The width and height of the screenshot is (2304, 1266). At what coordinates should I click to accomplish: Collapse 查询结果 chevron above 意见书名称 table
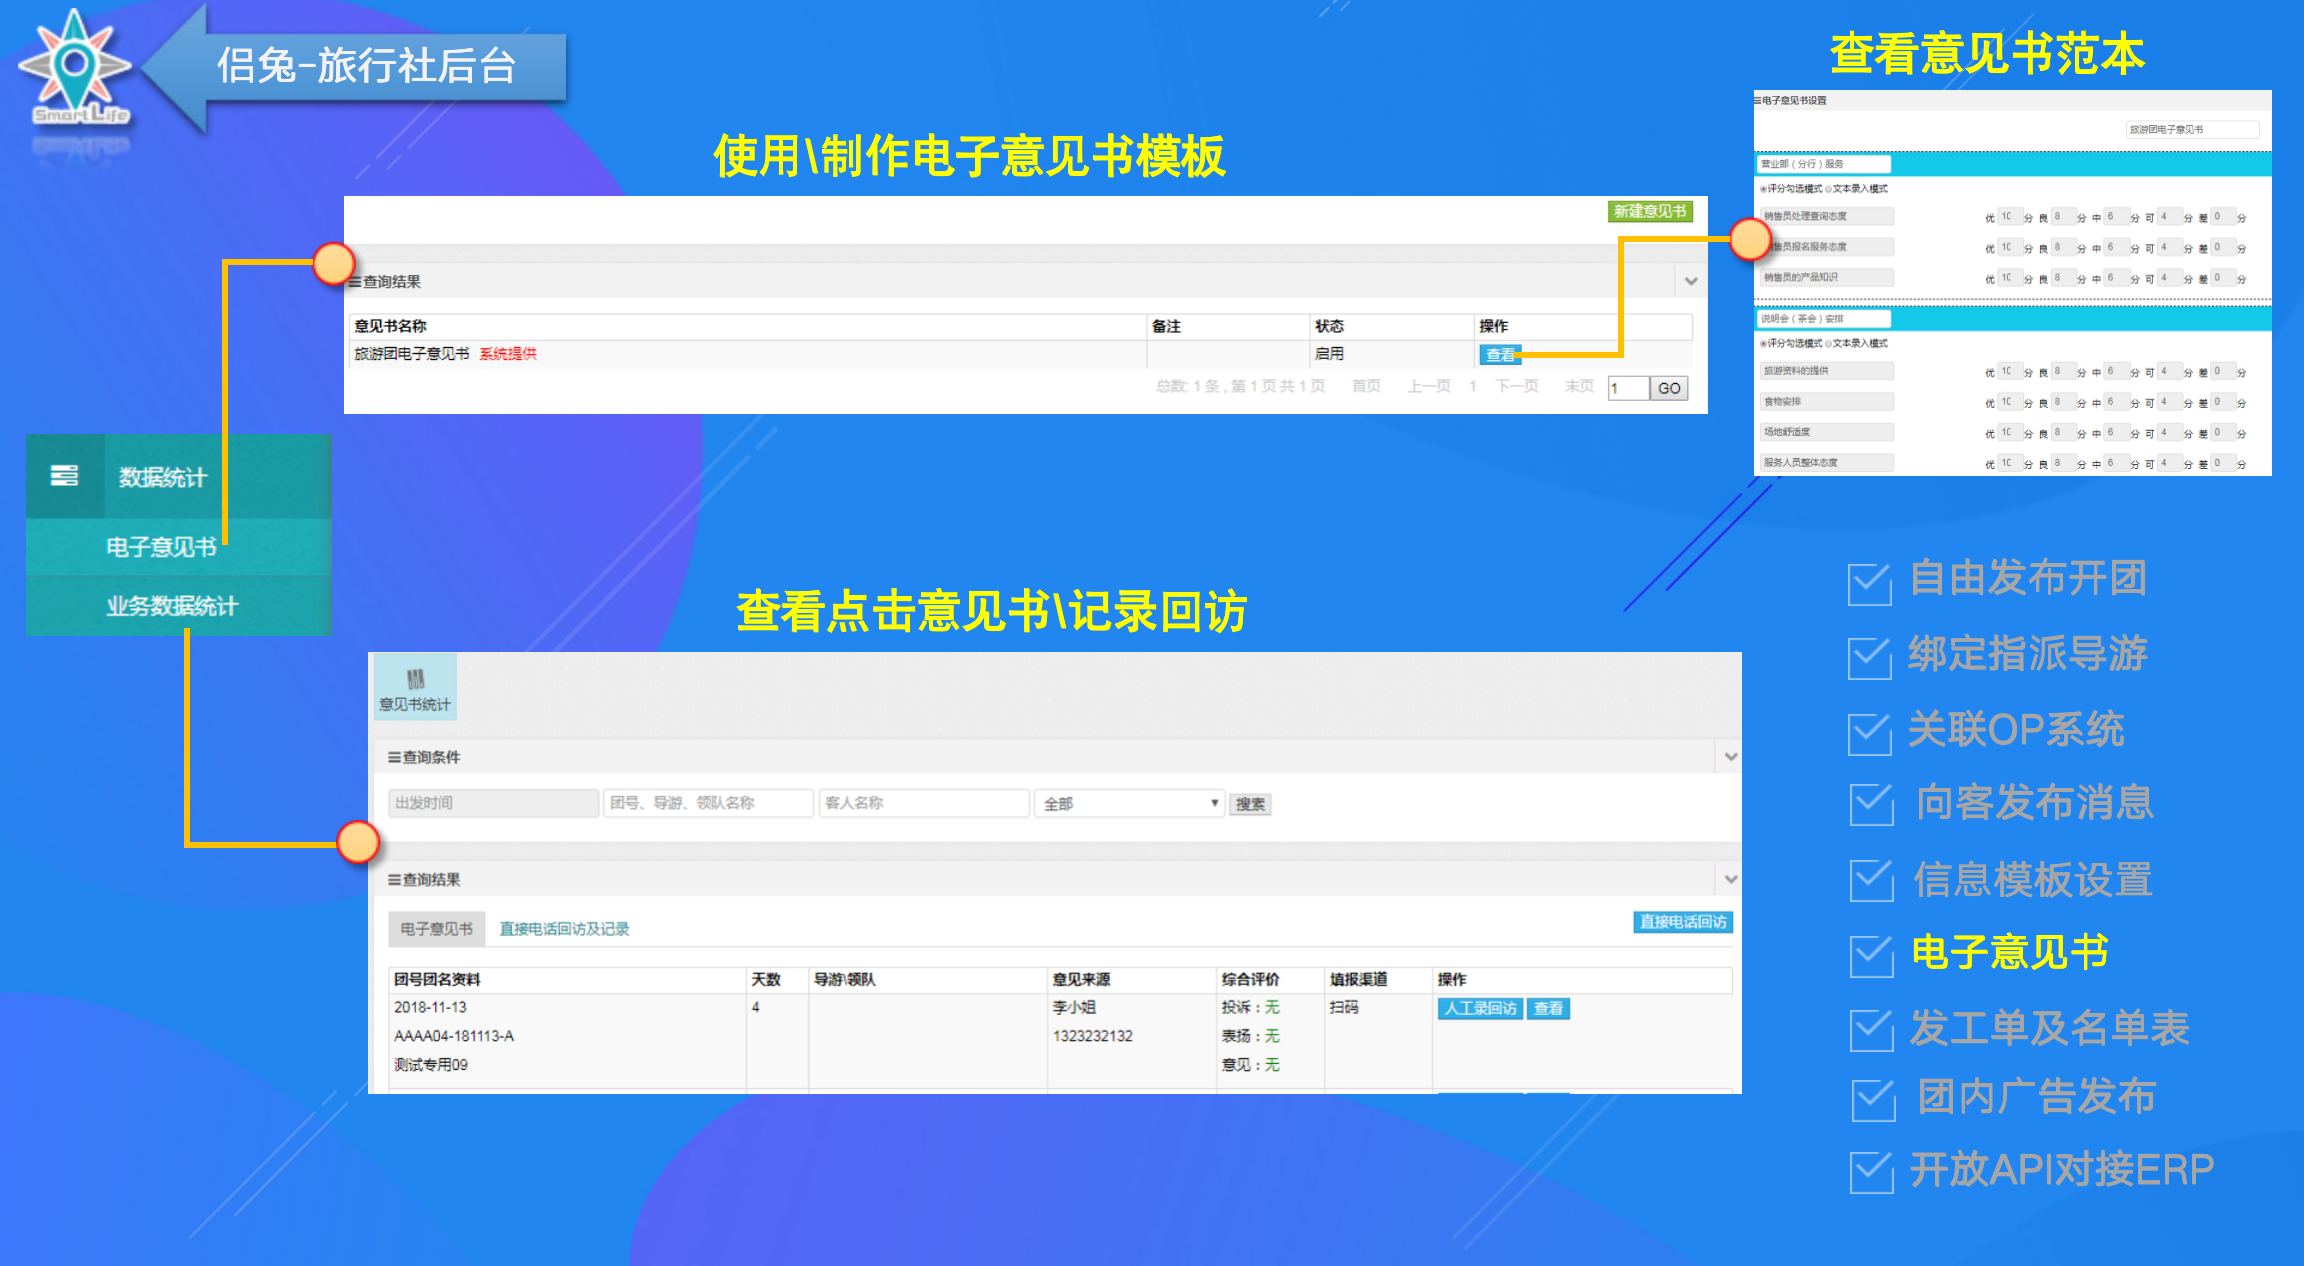[x=1691, y=281]
